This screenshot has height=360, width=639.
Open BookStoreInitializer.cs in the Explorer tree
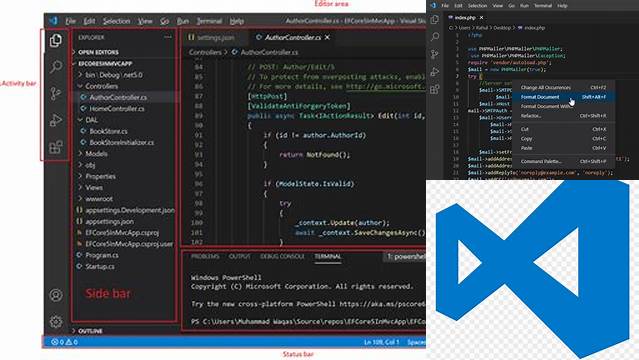click(x=121, y=143)
